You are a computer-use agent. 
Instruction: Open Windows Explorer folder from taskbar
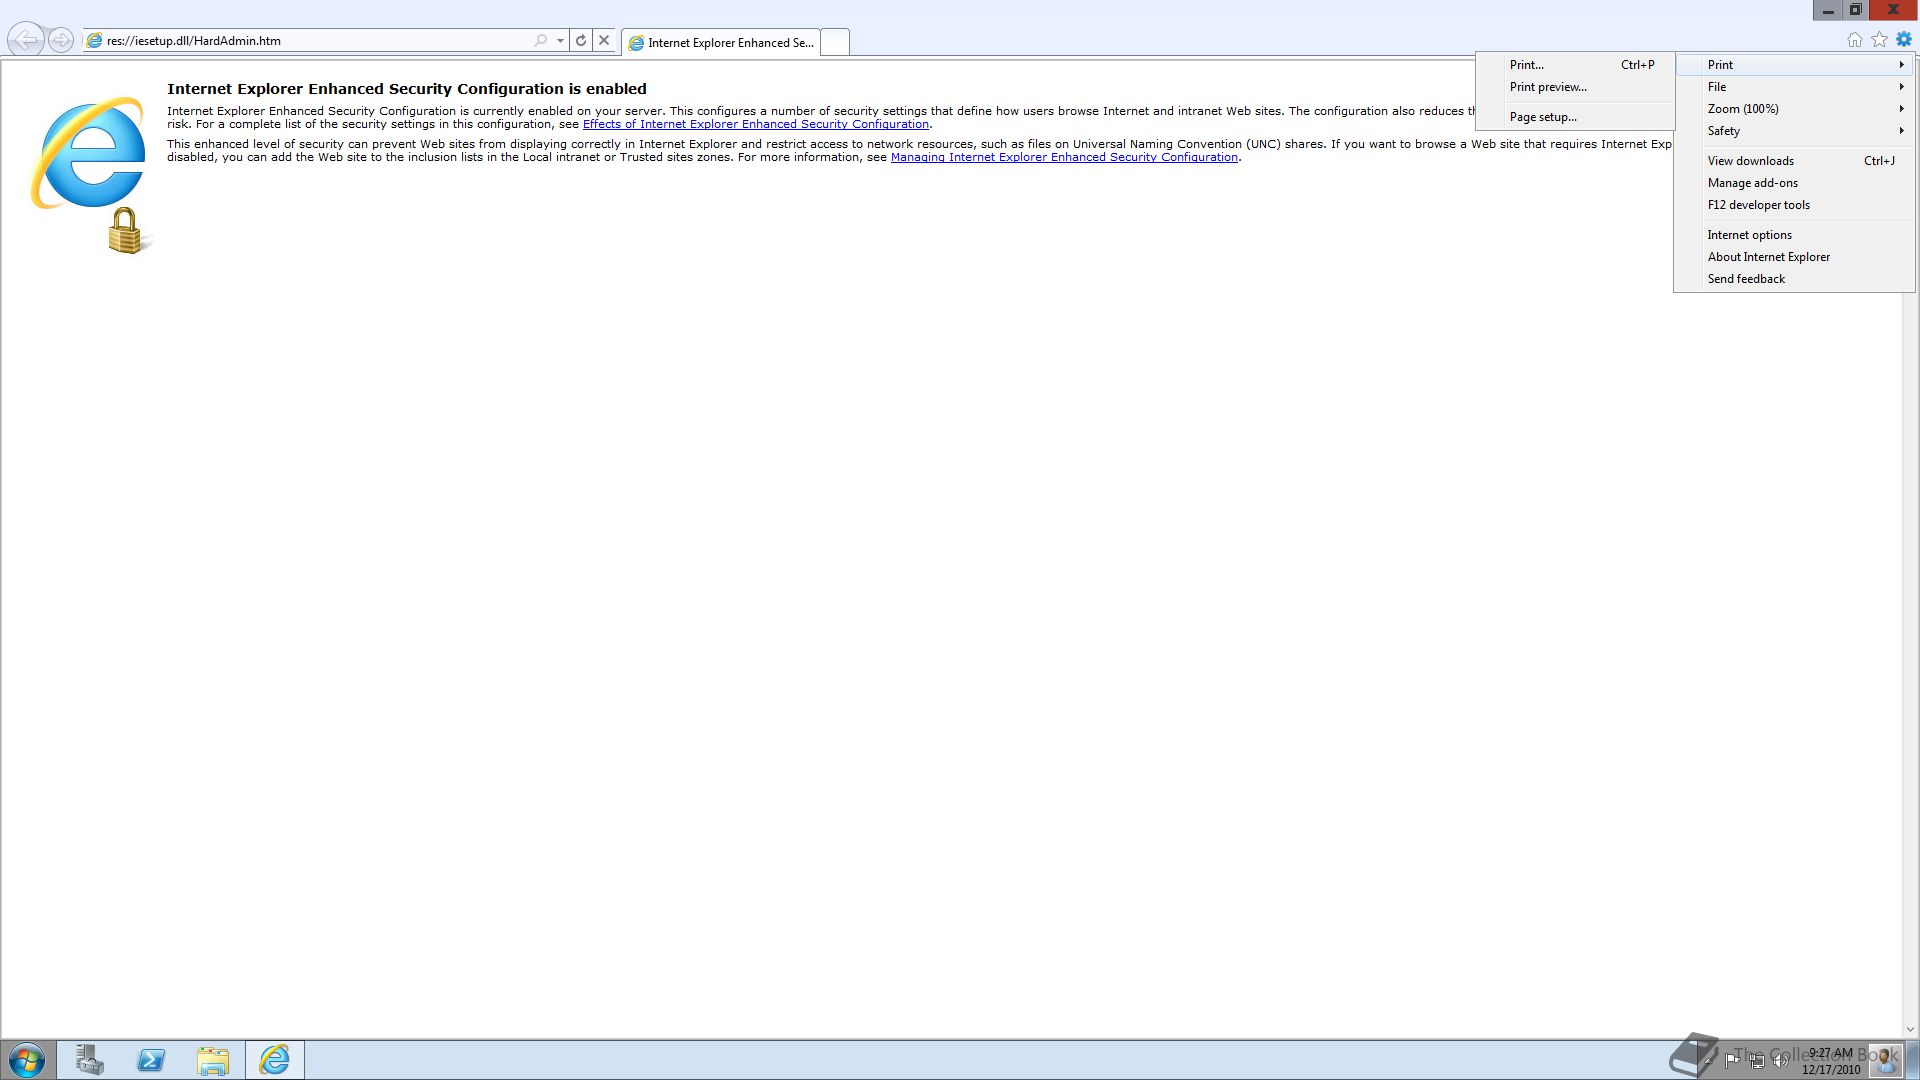tap(213, 1060)
